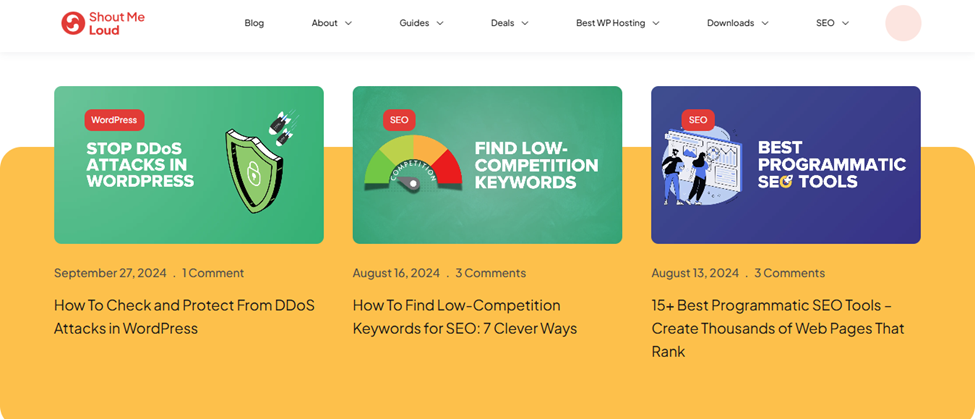Image resolution: width=975 pixels, height=419 pixels.
Task: Expand the Best WP Hosting chevron
Action: pyautogui.click(x=655, y=24)
